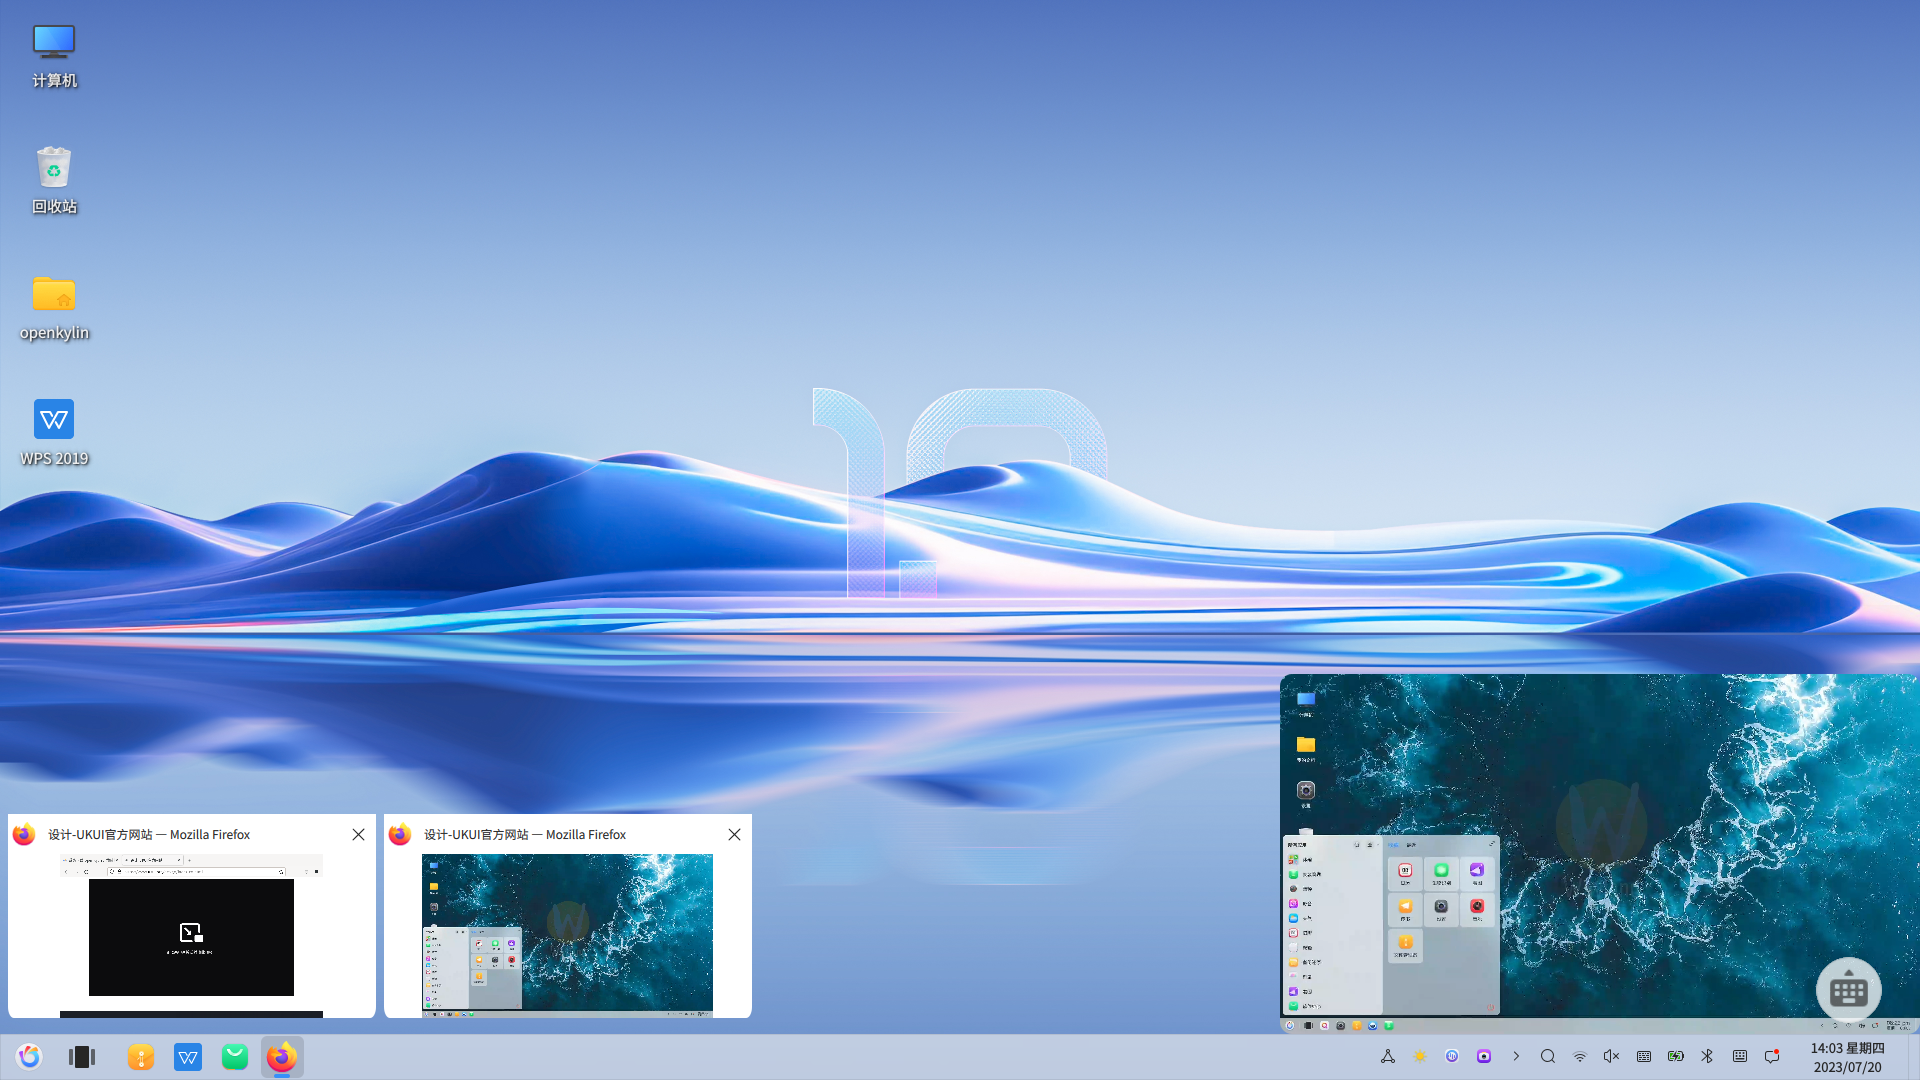
Task: Open the battery power status icon
Action: pos(1676,1056)
